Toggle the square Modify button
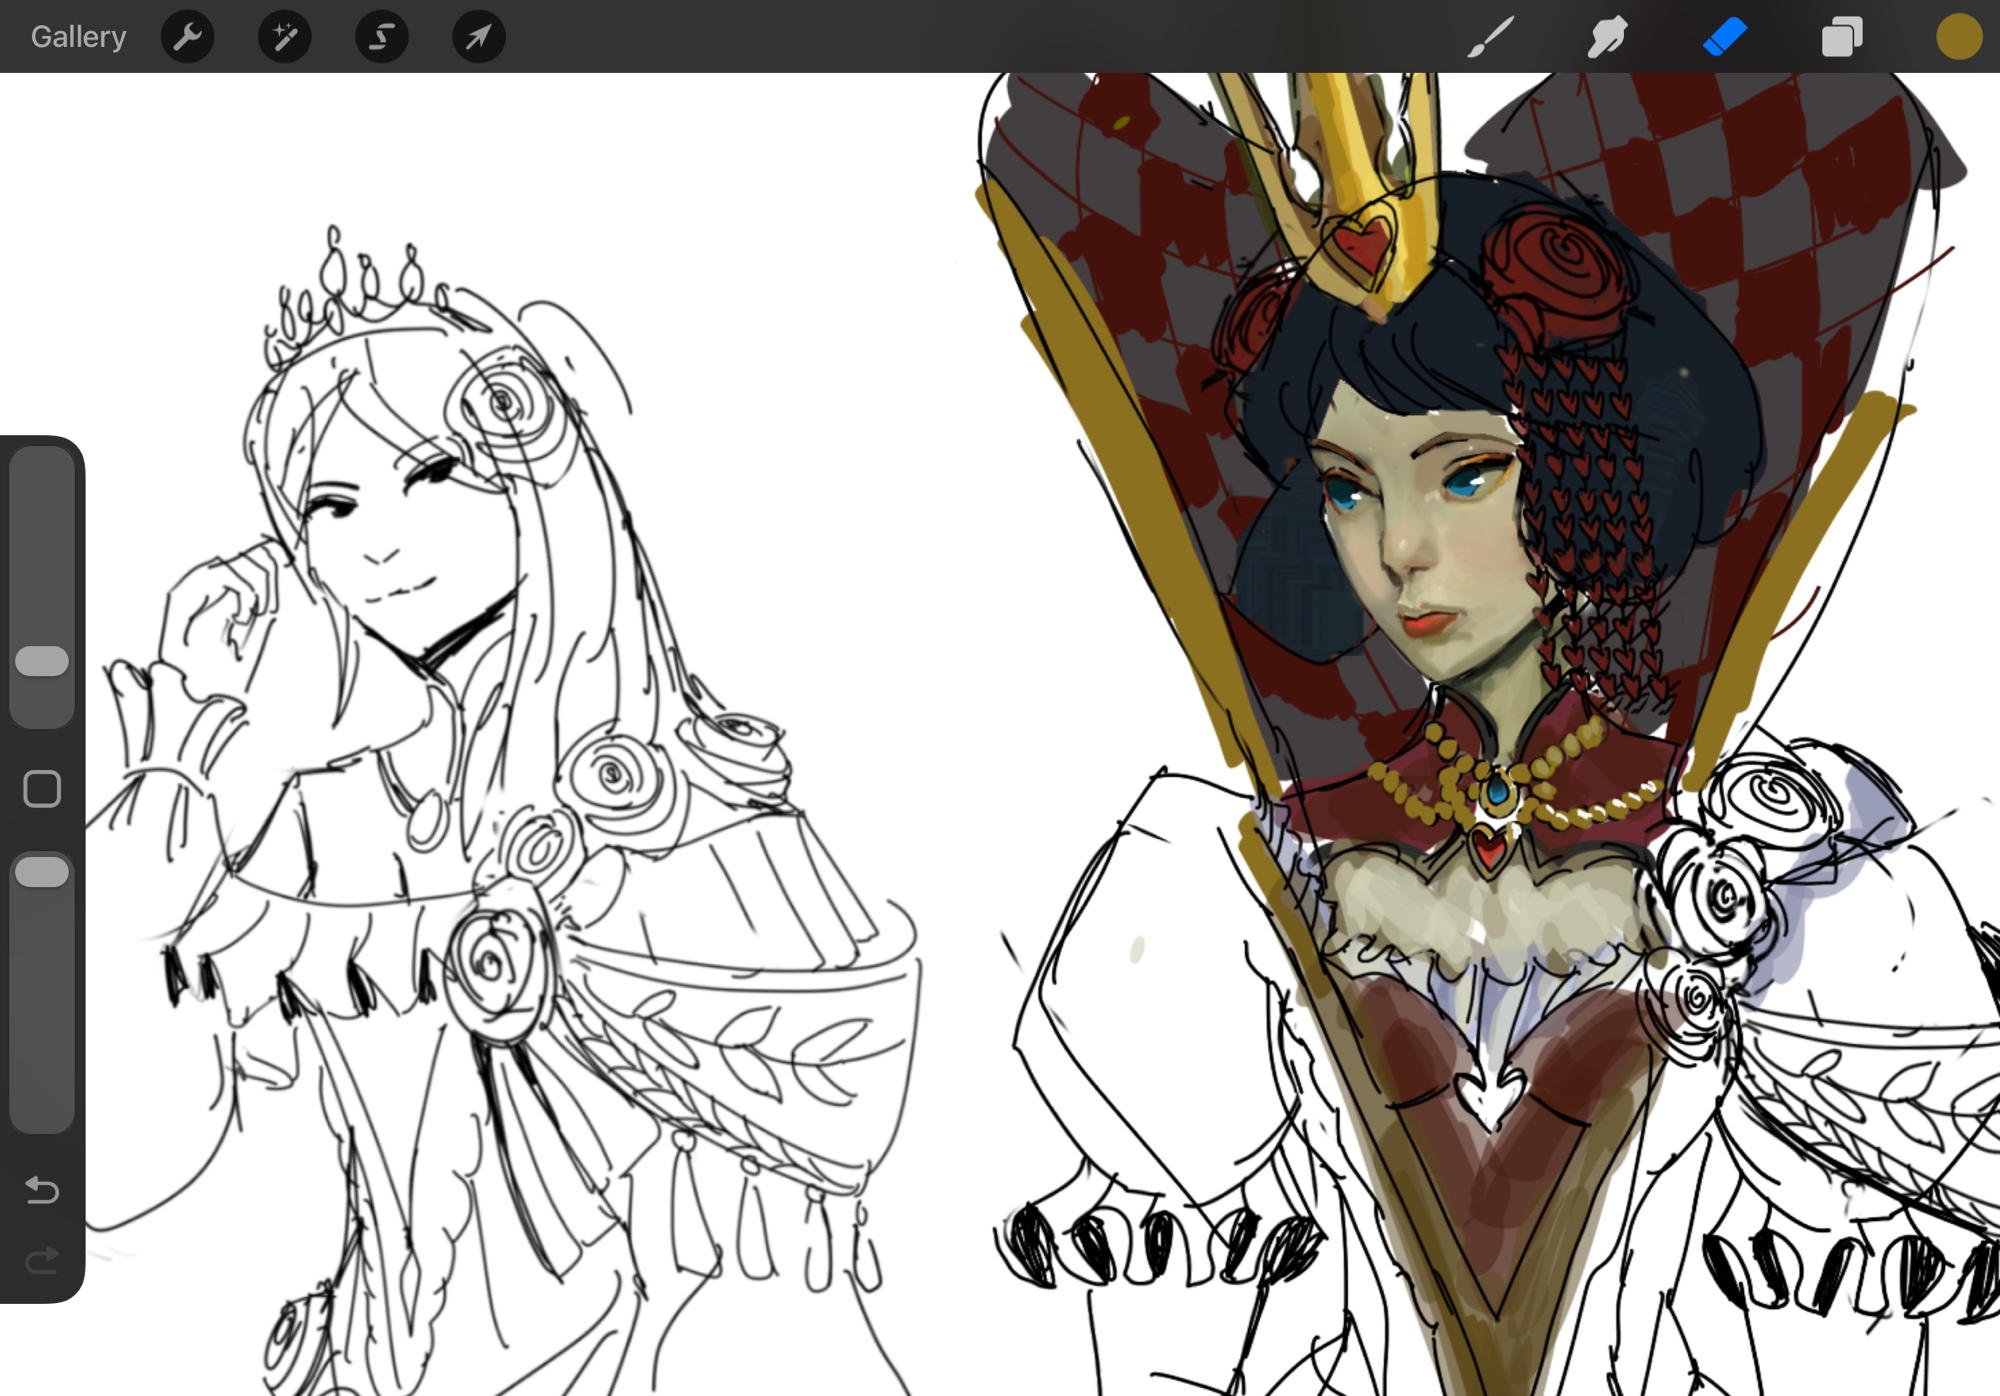 [42, 789]
